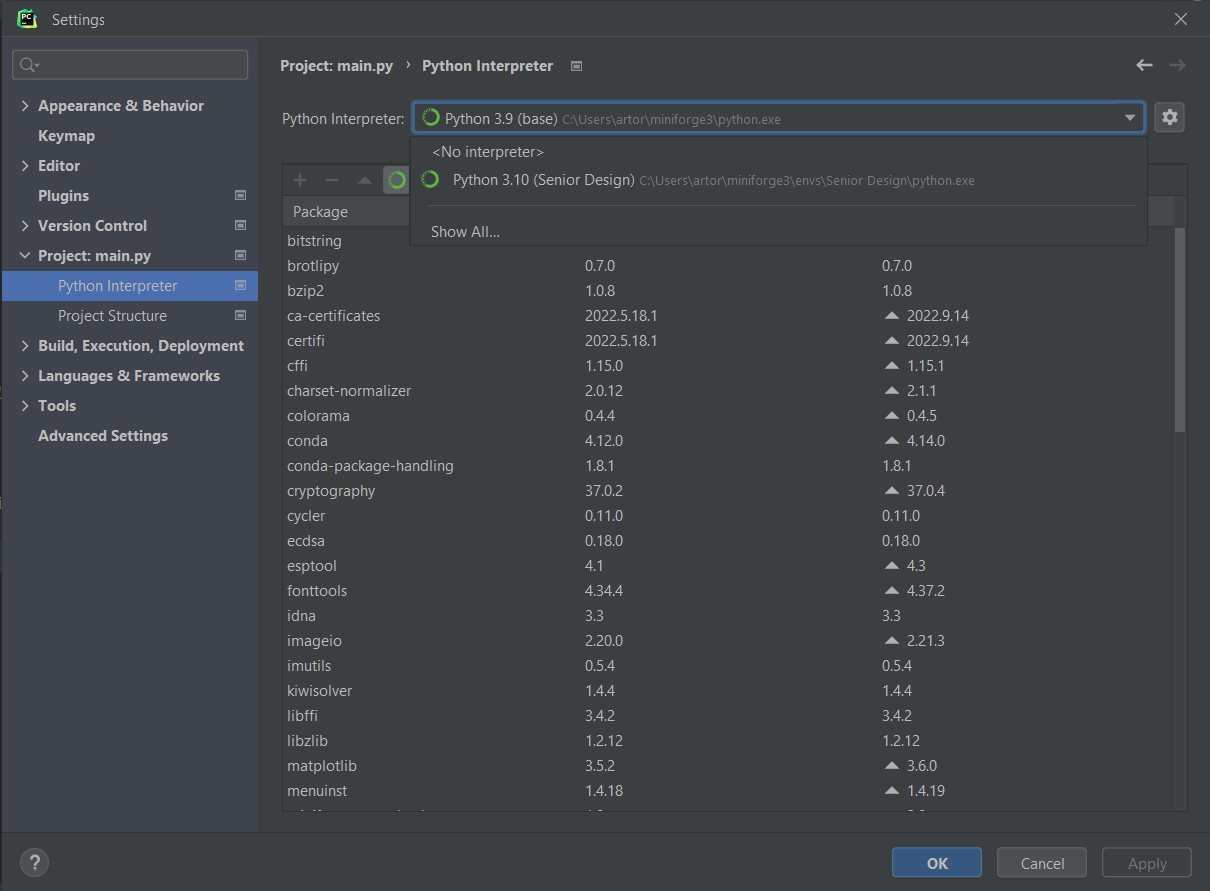Select Python 3.10 (Senior Design) interpreter

pos(778,180)
